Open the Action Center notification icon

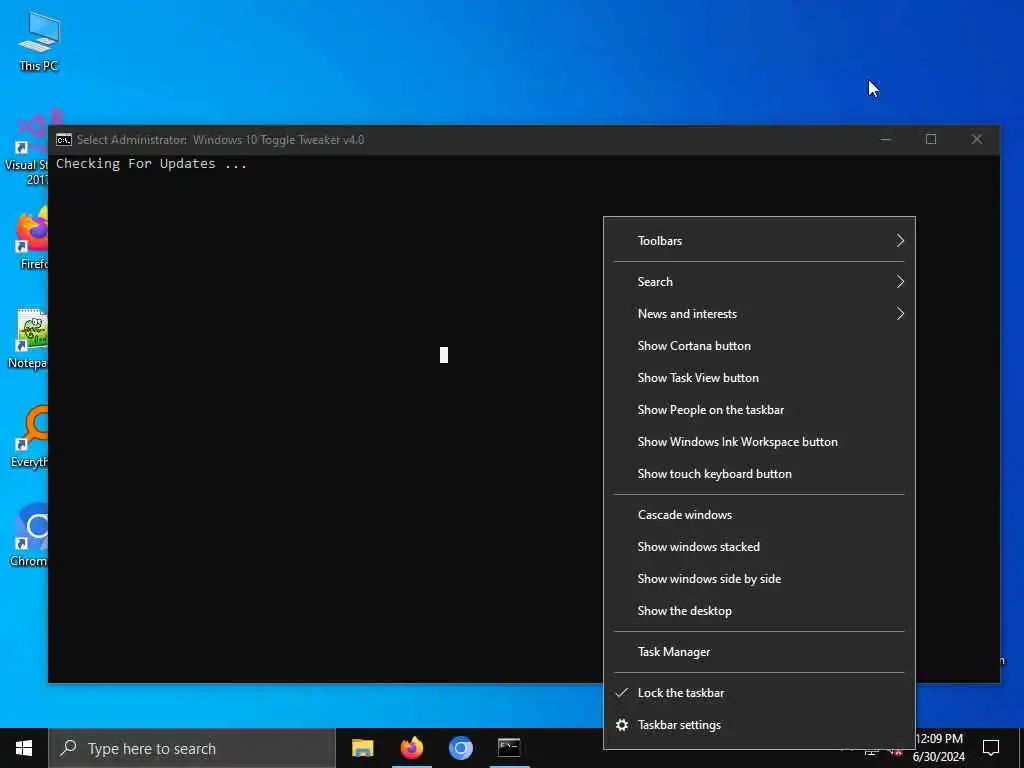coord(991,748)
